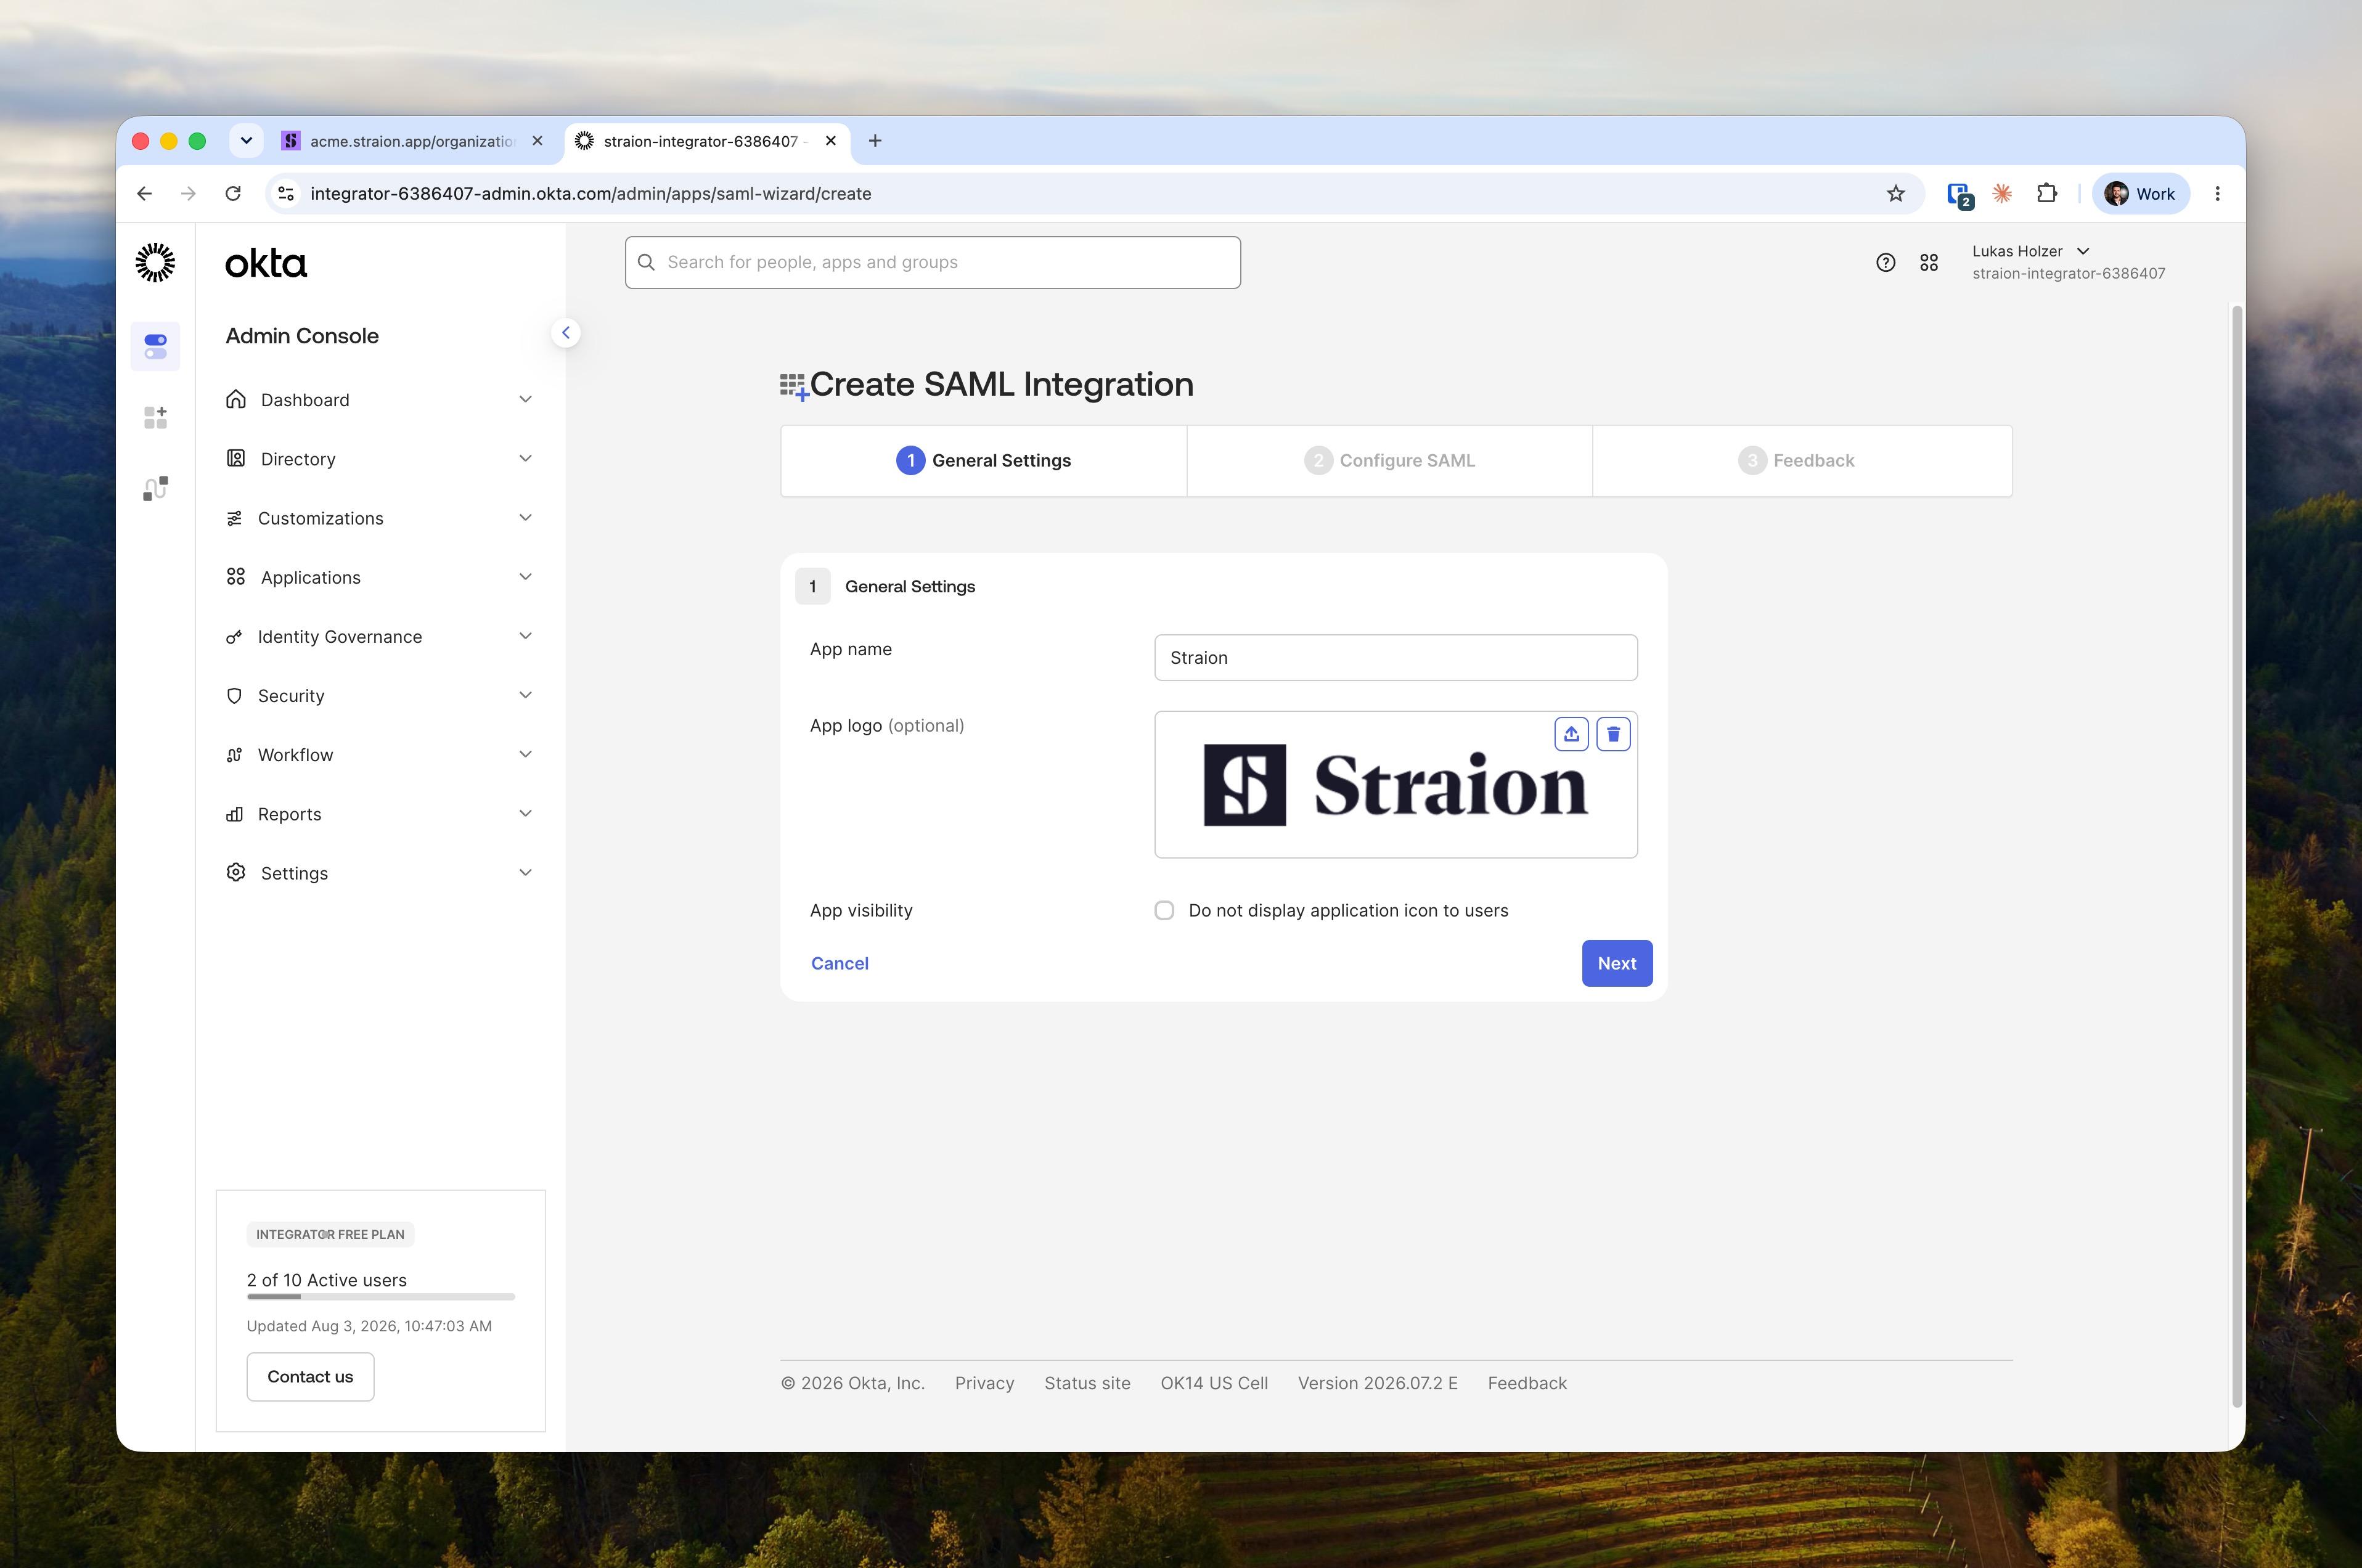View site information icon in address bar
Screen dimensions: 2362x1568
tap(286, 194)
